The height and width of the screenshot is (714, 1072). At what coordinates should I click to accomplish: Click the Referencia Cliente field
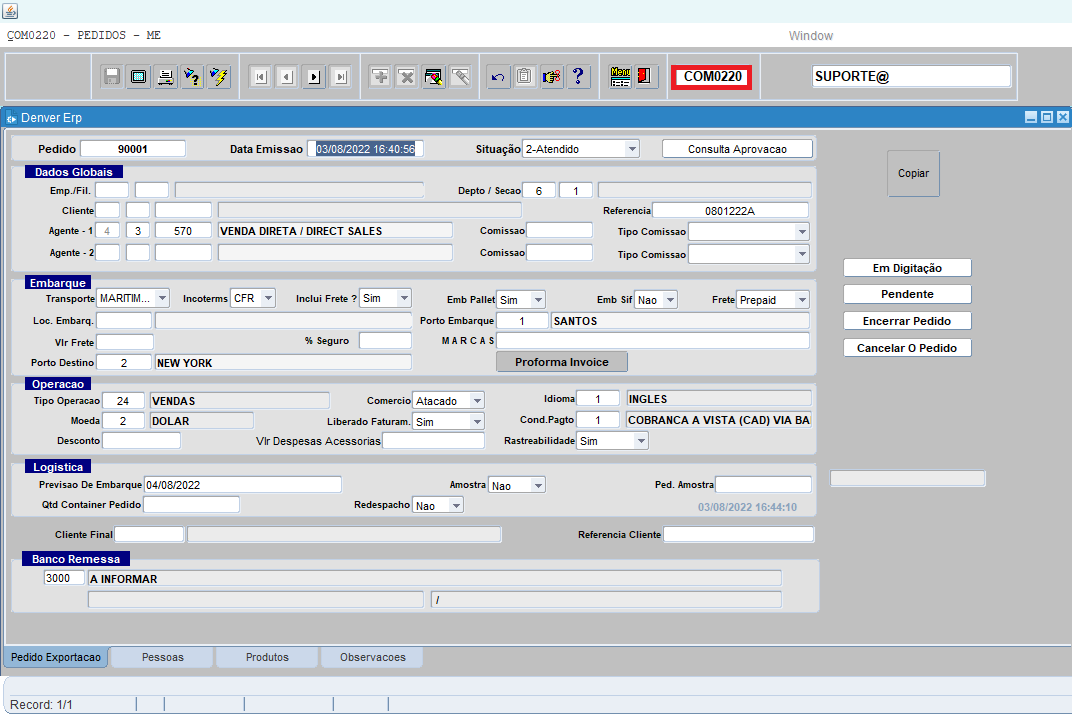[x=738, y=535]
